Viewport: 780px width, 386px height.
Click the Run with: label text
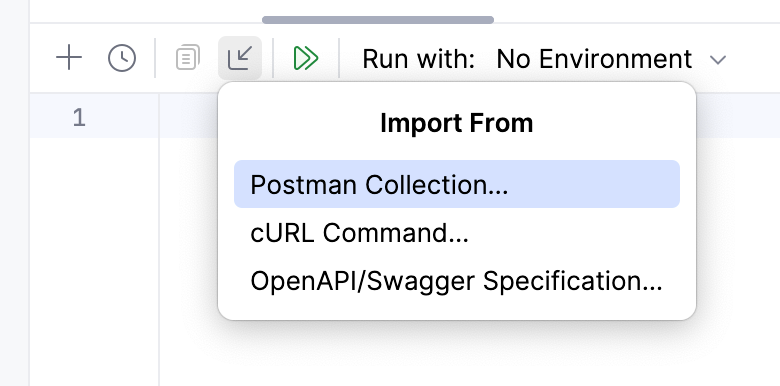[419, 59]
